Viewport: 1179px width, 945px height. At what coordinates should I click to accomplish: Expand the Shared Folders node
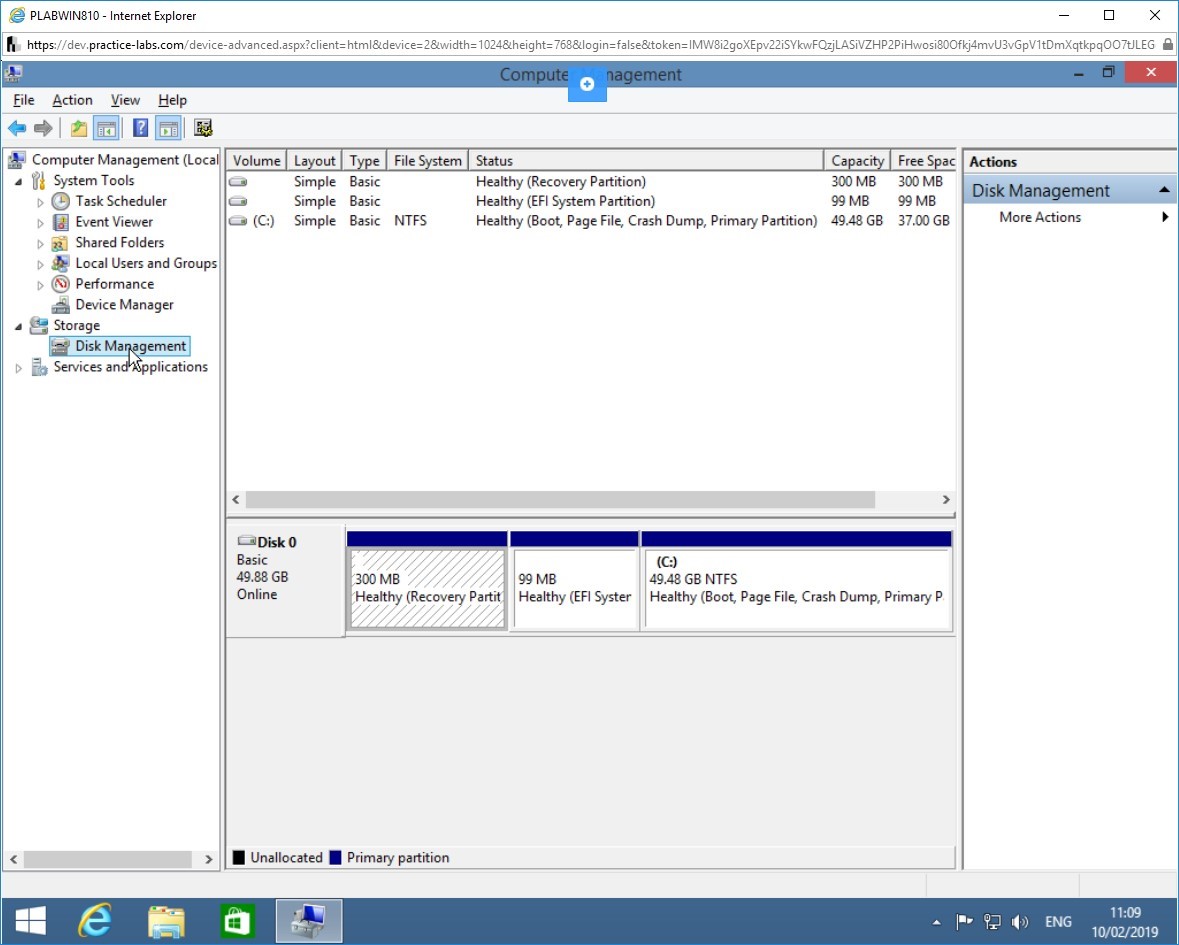(41, 244)
